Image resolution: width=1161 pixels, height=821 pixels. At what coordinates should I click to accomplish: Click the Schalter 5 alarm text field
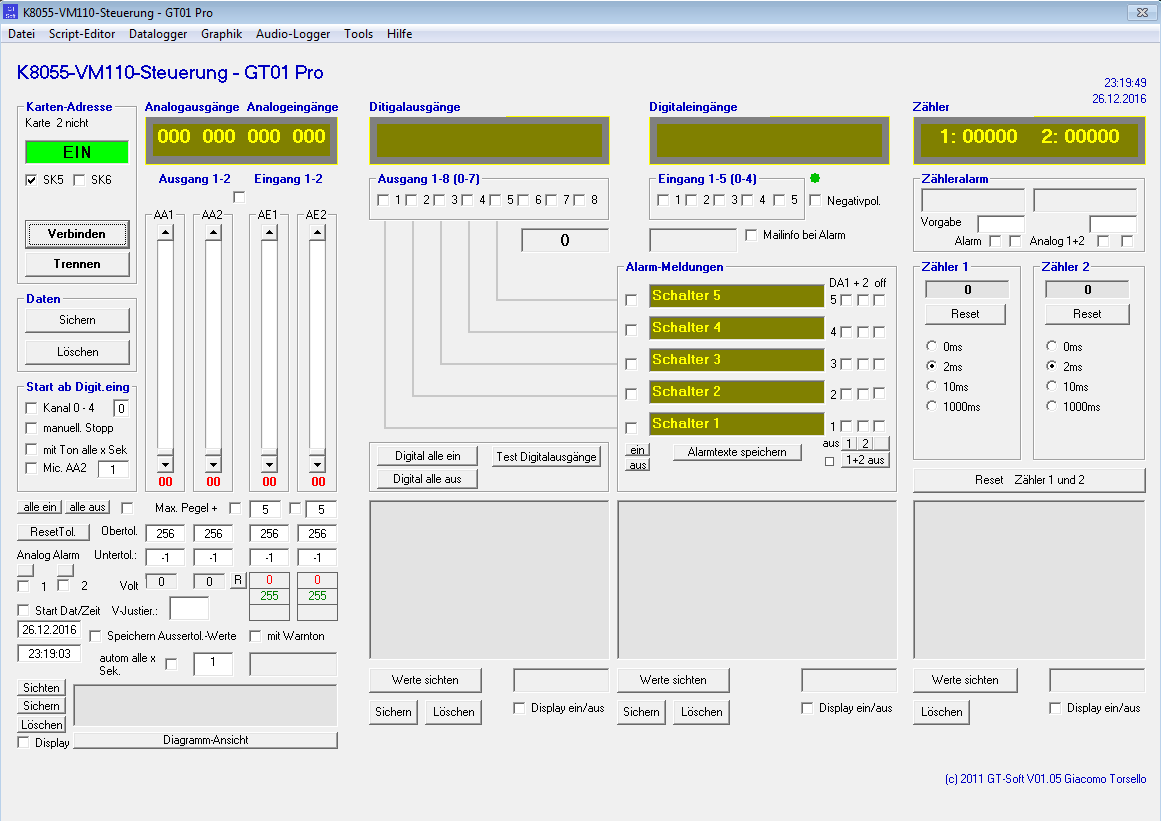coord(737,296)
